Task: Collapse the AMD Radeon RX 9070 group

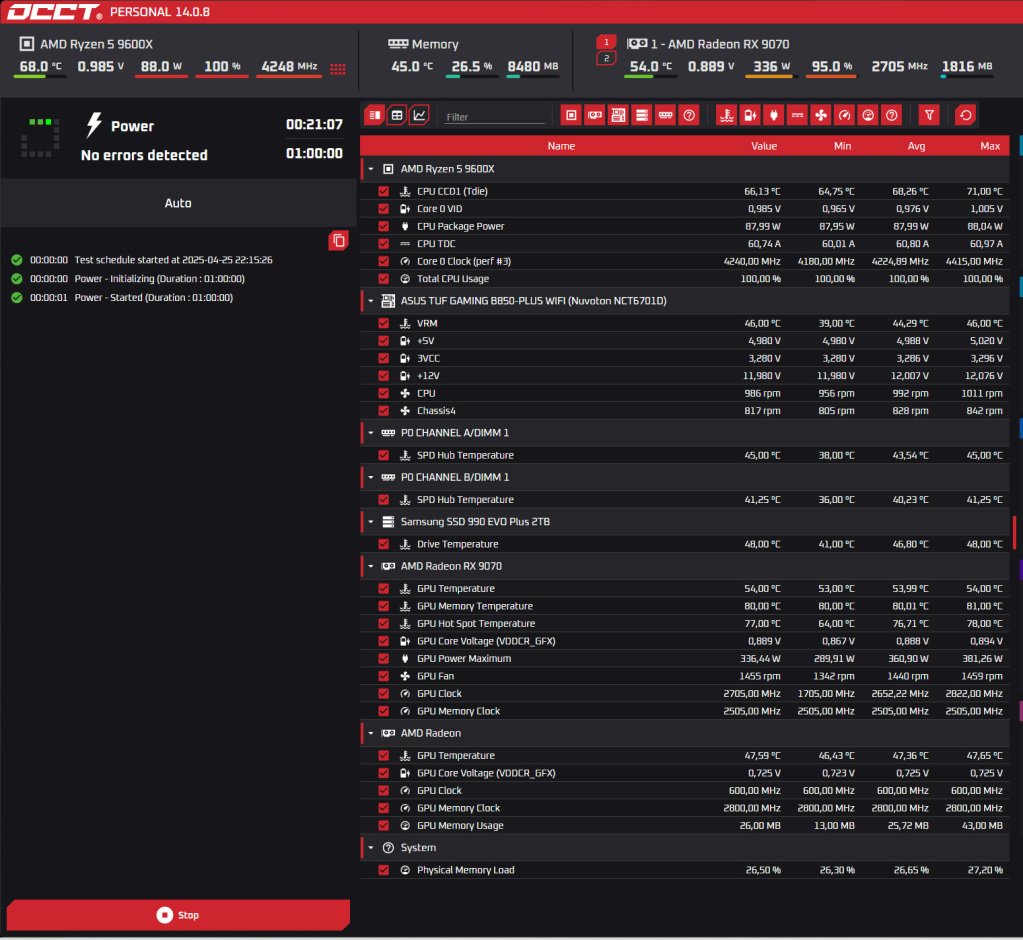Action: click(x=371, y=566)
